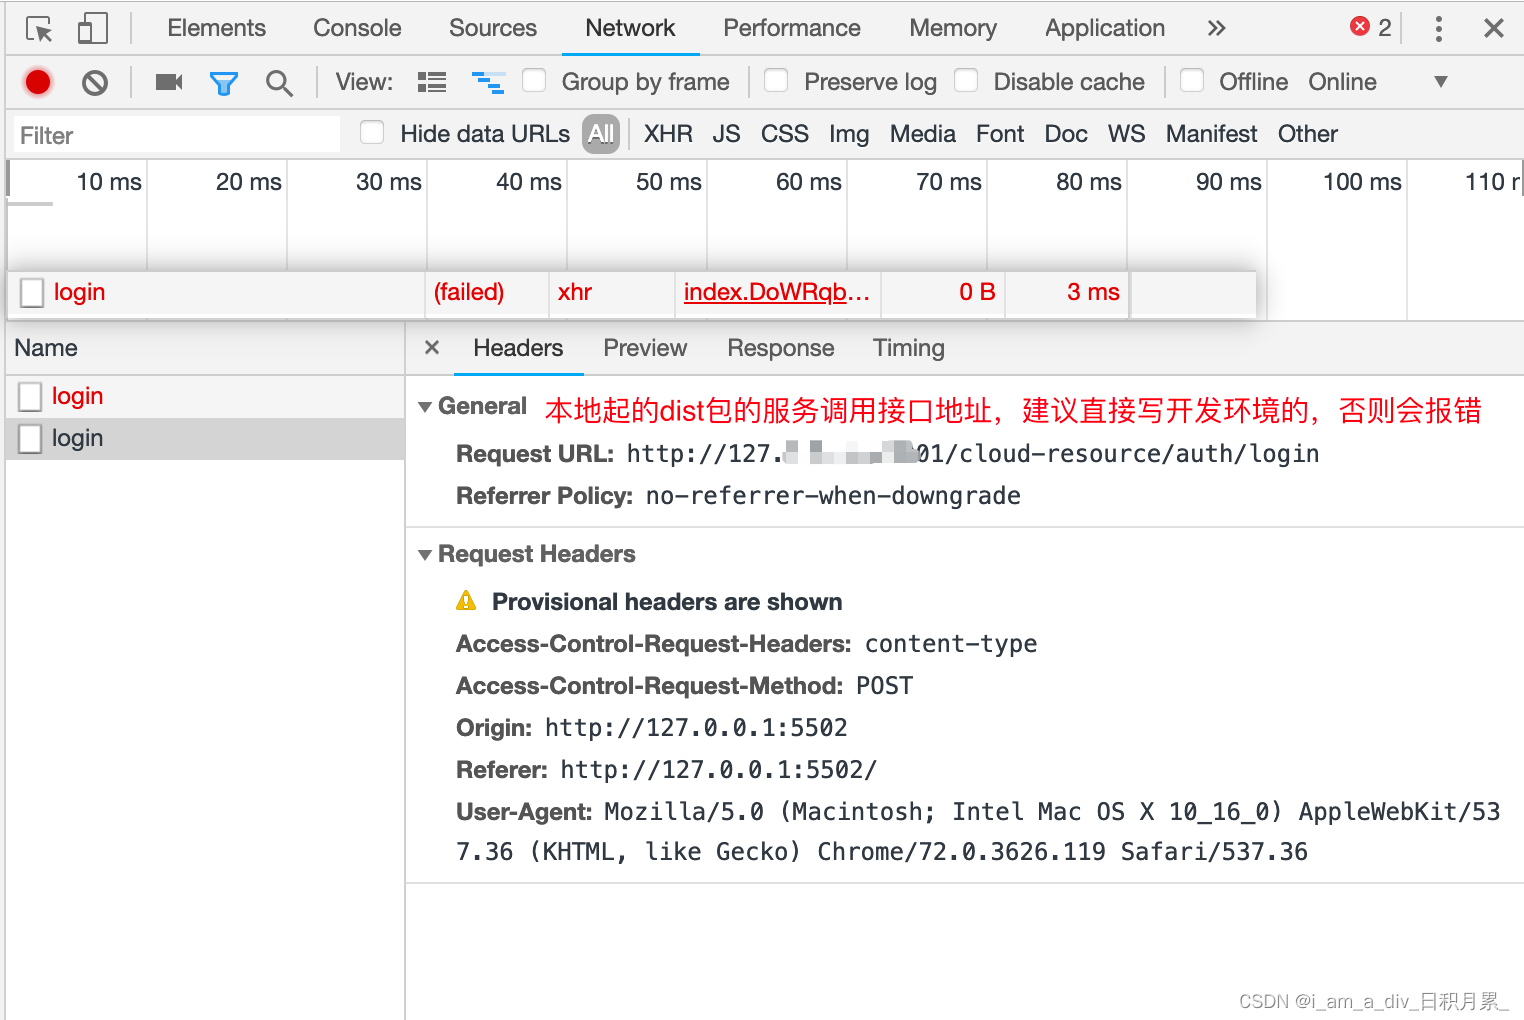Screen dimensions: 1524x1020
Task: Clear the network log
Action: coord(95,82)
